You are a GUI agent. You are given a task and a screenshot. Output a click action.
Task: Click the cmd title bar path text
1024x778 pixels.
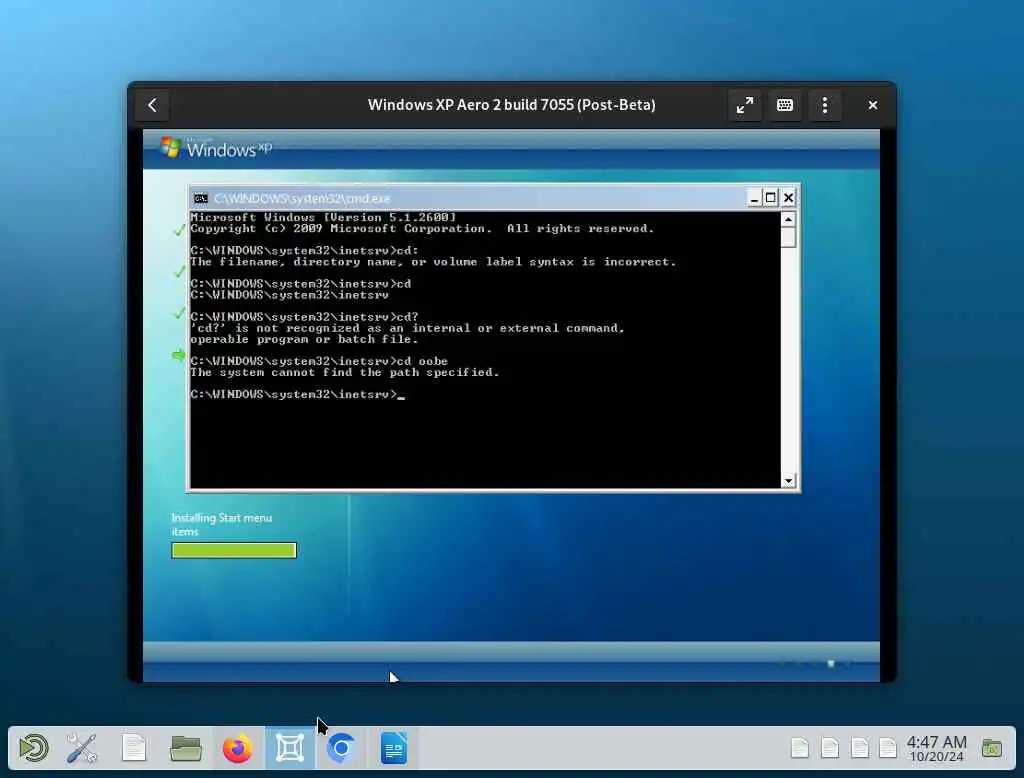(x=302, y=198)
